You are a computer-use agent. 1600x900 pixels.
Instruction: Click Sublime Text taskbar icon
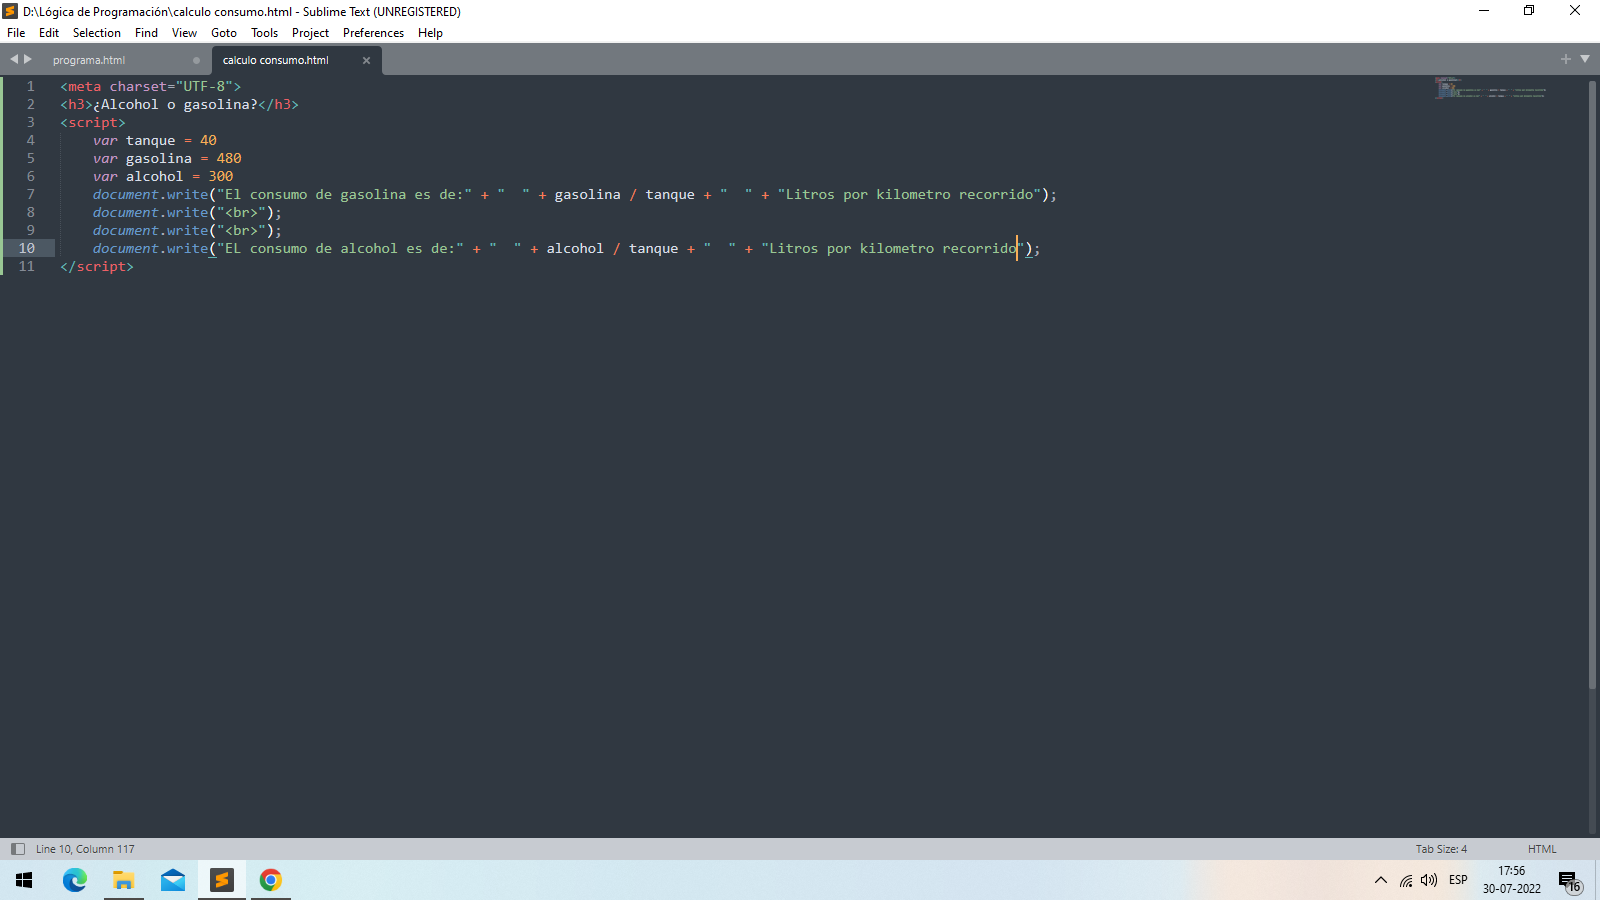click(x=222, y=880)
